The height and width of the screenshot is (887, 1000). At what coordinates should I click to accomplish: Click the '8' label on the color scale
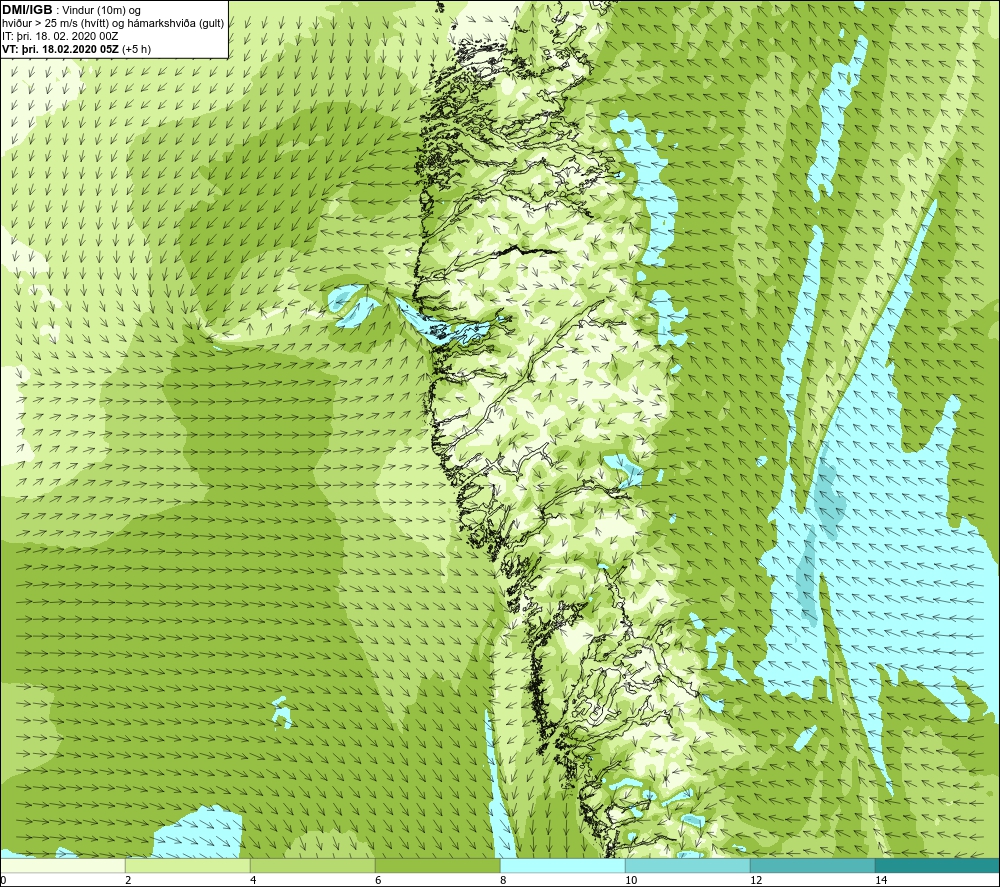[x=503, y=880]
